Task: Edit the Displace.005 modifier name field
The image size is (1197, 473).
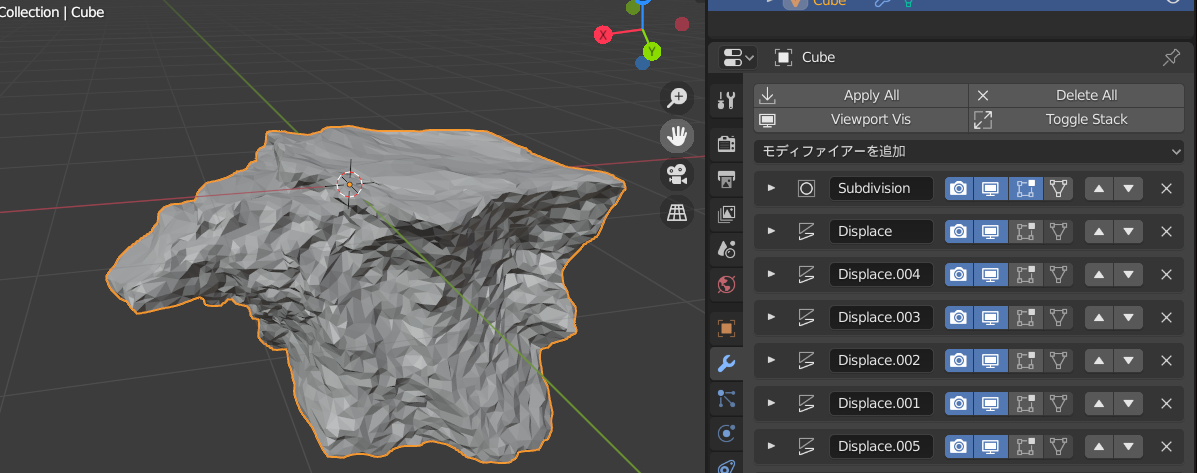Action: click(882, 446)
